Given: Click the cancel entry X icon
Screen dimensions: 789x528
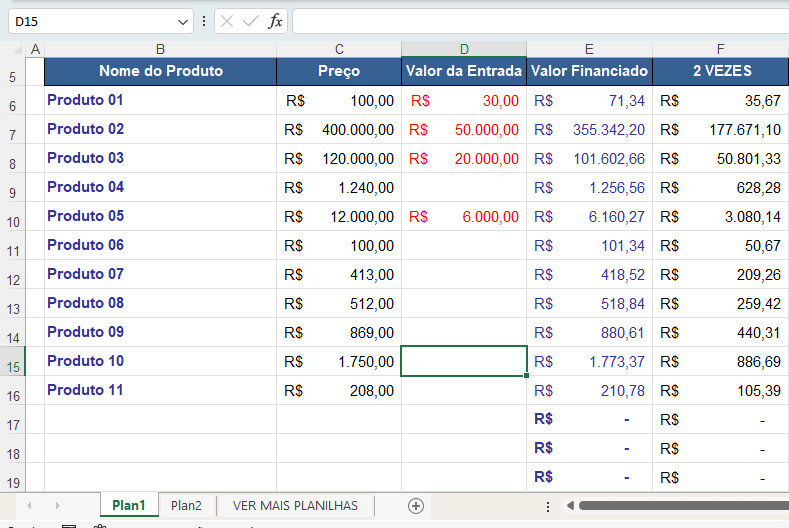Looking at the screenshot, I should [228, 21].
